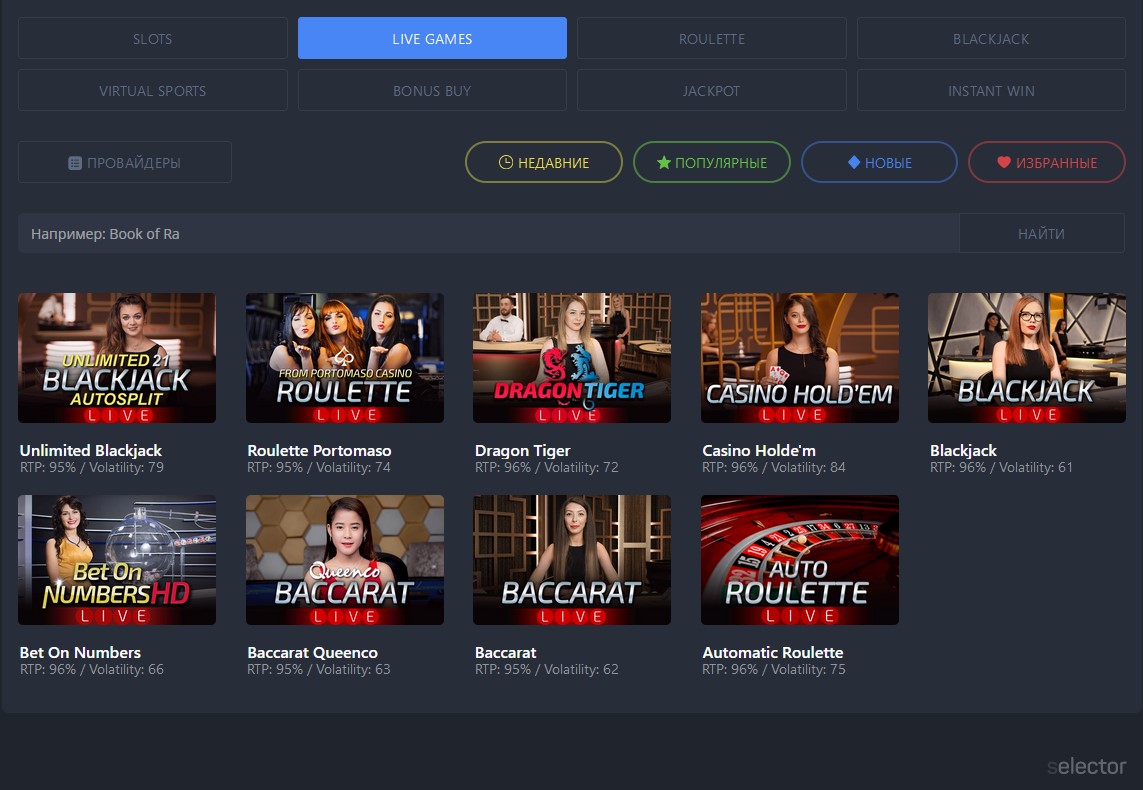Click the selector logo in the corner

[1086, 766]
